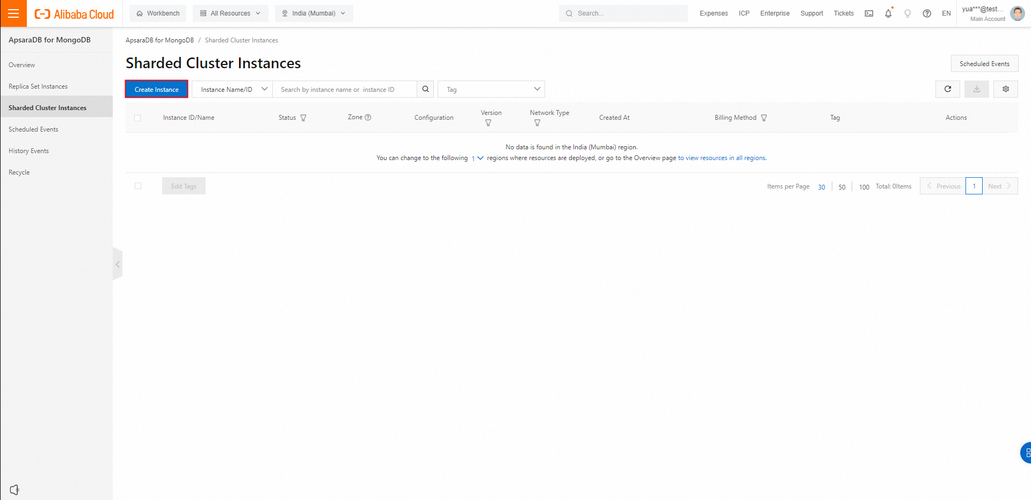Click the download export icon
Screen dimensions: 1031x500
(x=976, y=89)
